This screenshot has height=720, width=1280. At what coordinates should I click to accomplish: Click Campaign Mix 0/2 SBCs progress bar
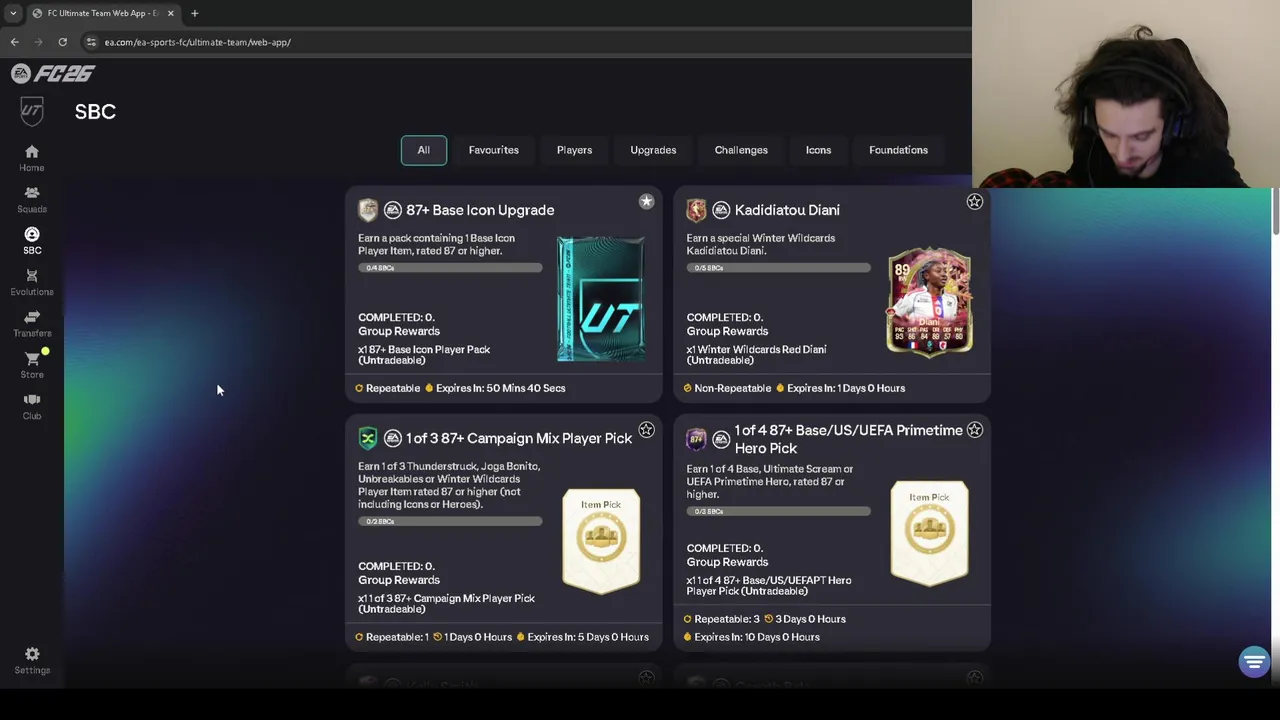[x=450, y=521]
